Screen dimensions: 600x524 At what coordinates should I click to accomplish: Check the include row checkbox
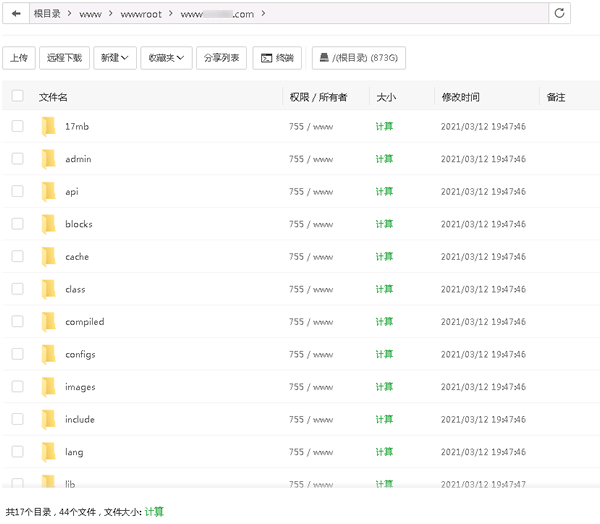point(17,419)
